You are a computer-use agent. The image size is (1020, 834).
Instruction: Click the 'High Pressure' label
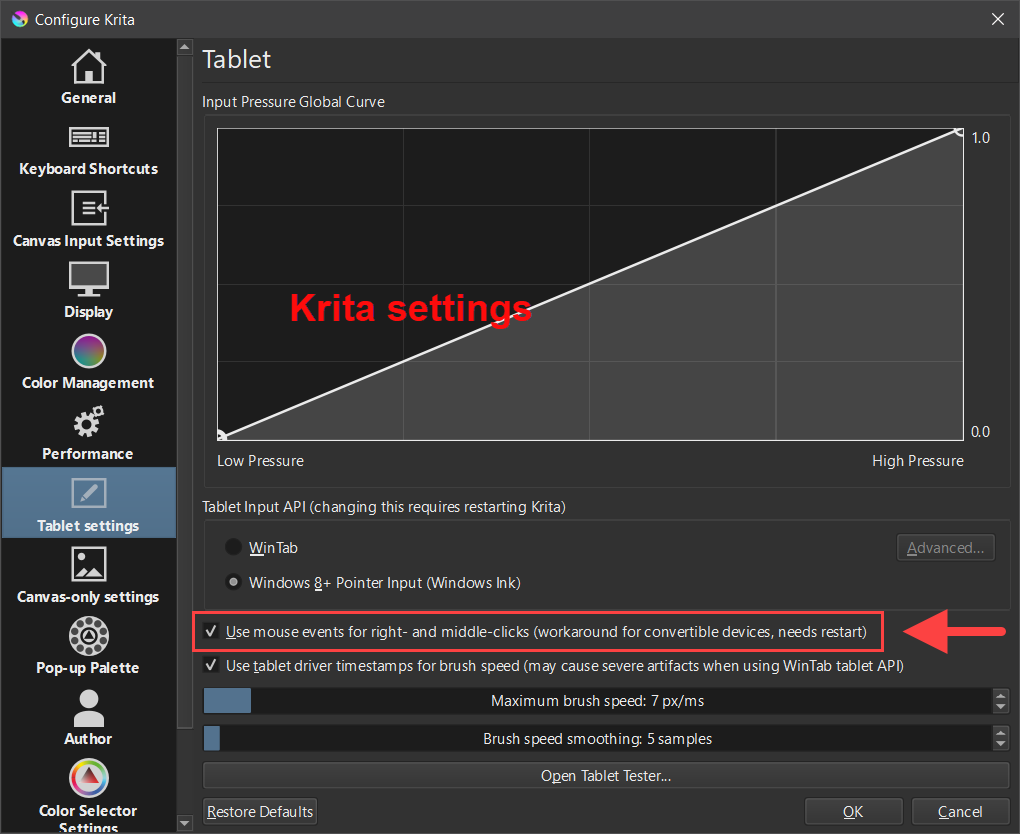pyautogui.click(x=918, y=461)
